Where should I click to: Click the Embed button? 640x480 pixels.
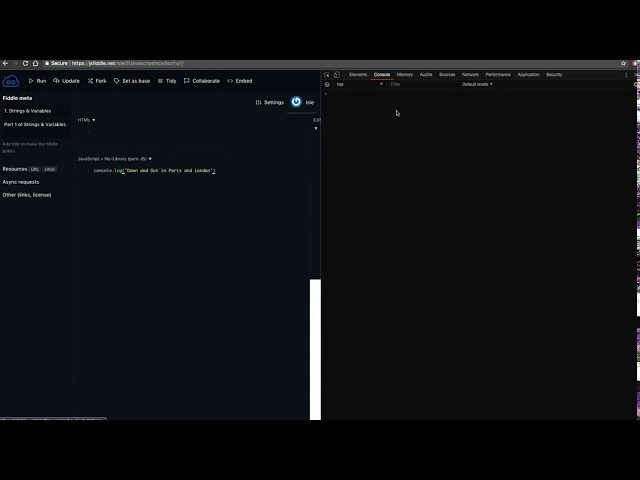(240, 81)
